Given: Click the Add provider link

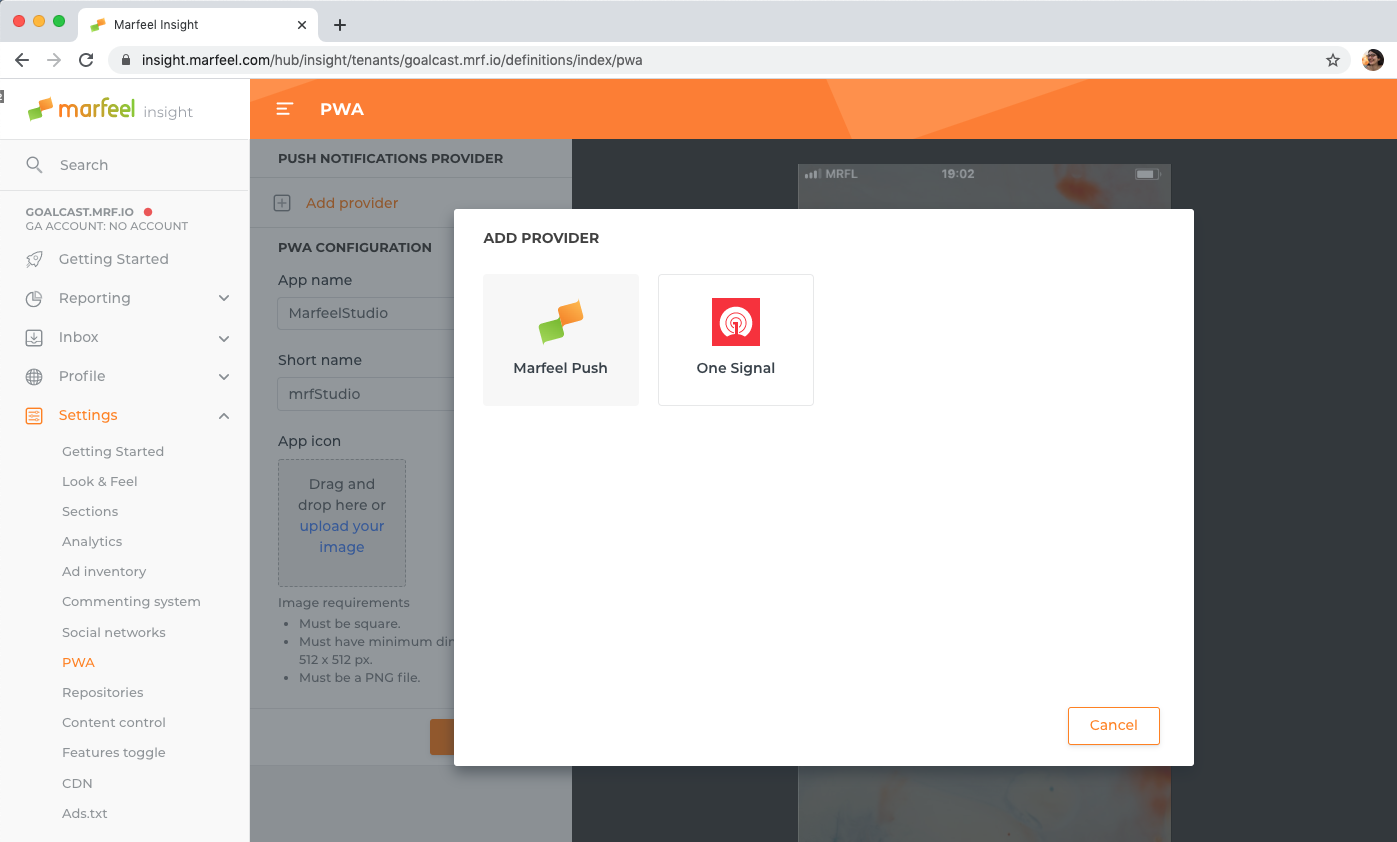Looking at the screenshot, I should (x=352, y=203).
